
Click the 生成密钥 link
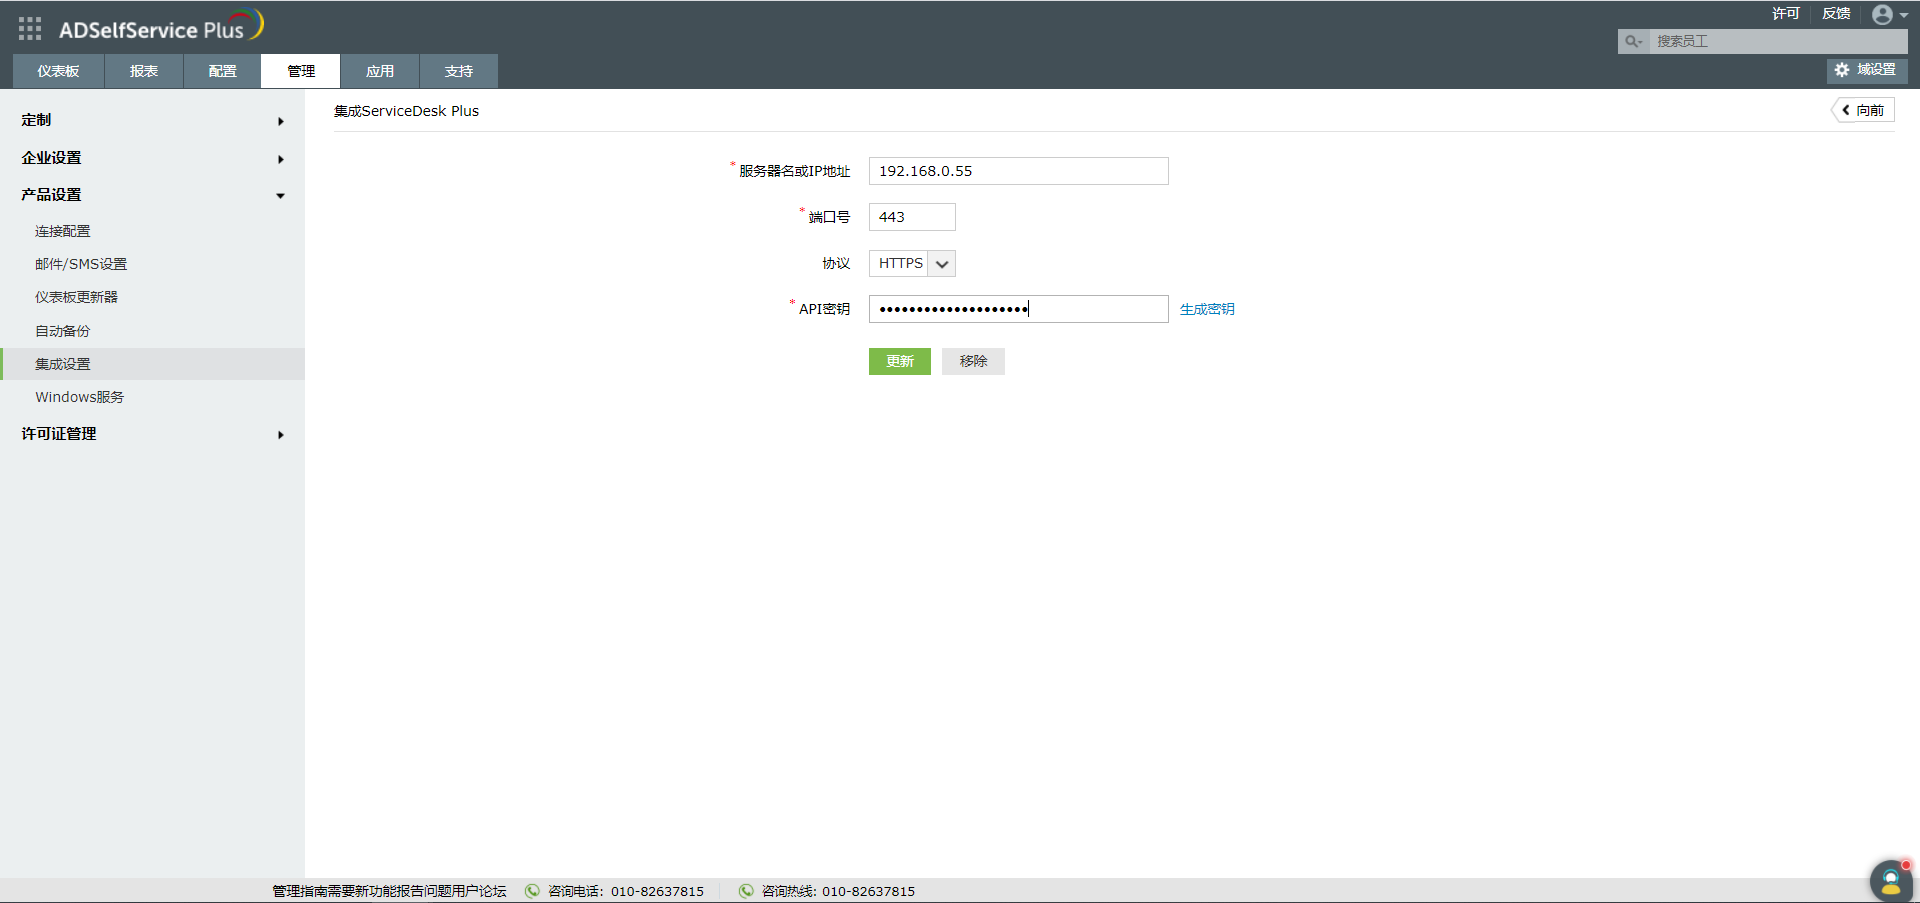pyautogui.click(x=1206, y=309)
